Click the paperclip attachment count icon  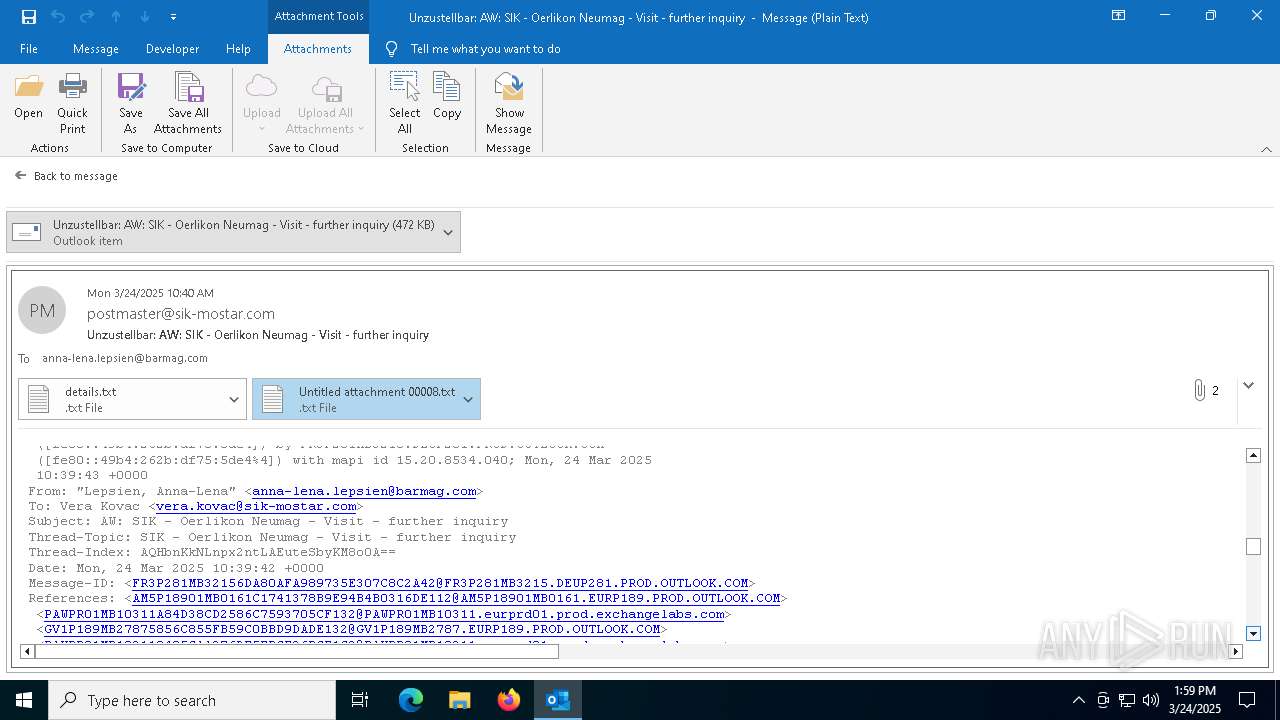1199,391
